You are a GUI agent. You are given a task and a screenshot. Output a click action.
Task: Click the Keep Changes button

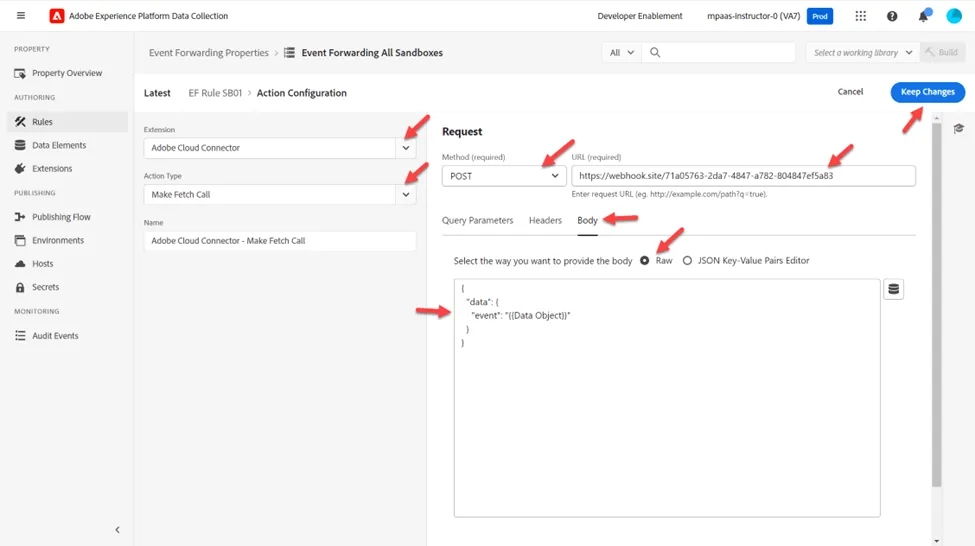pyautogui.click(x=928, y=92)
